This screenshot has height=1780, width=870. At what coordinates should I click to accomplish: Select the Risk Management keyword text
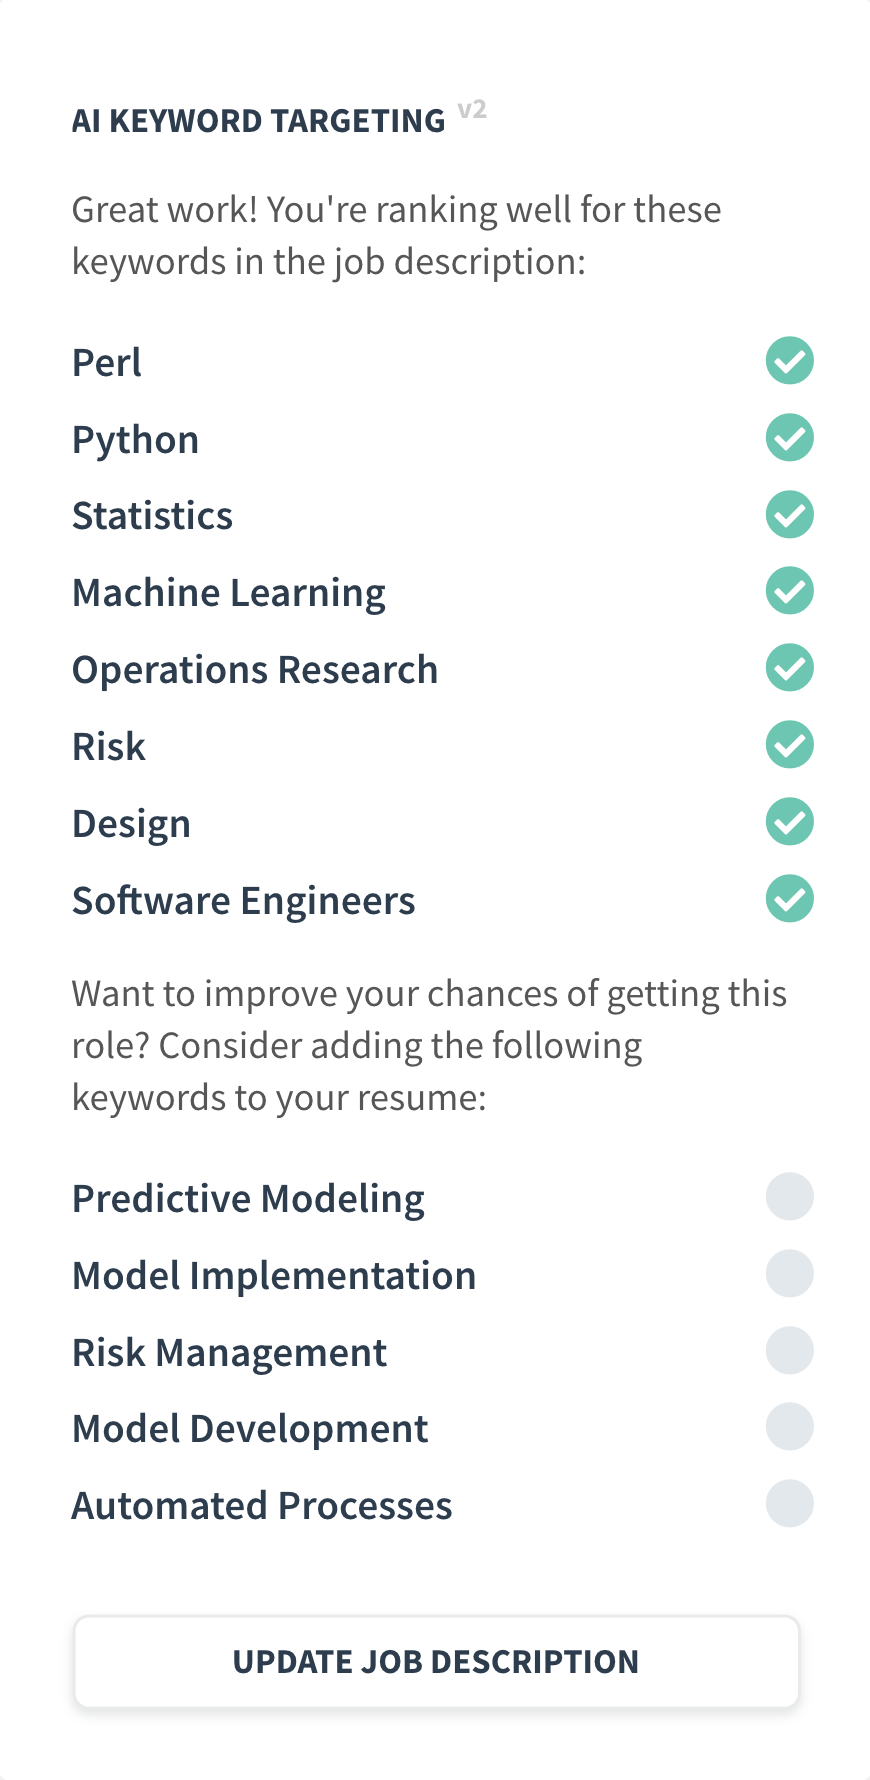pyautogui.click(x=229, y=1352)
